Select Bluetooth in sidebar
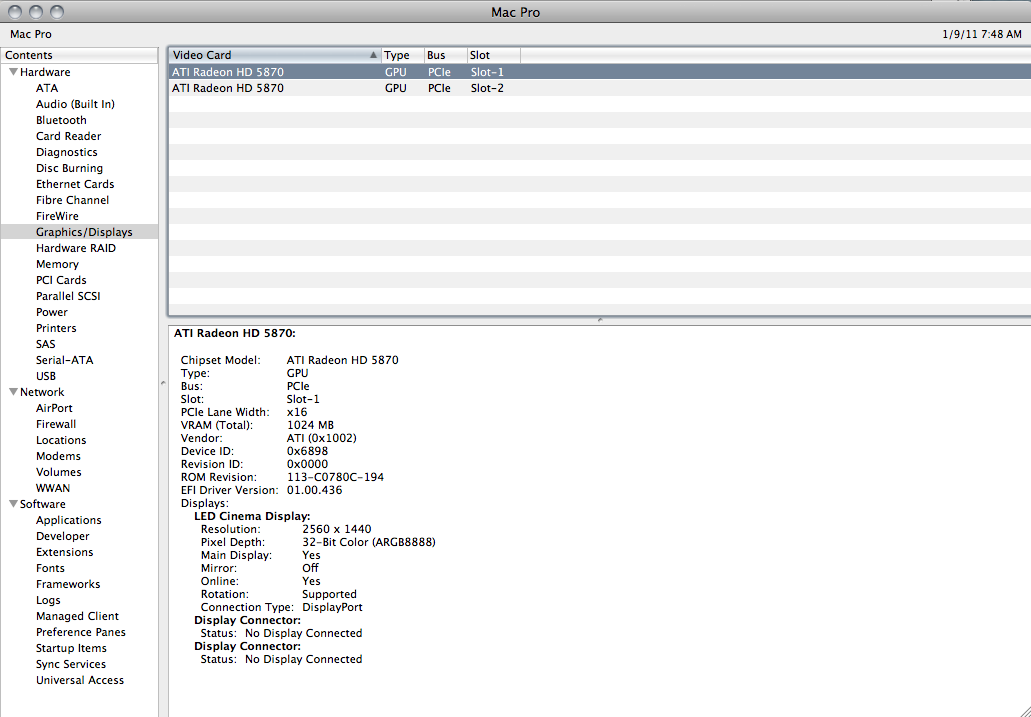Viewport: 1031px width, 717px height. (x=61, y=120)
